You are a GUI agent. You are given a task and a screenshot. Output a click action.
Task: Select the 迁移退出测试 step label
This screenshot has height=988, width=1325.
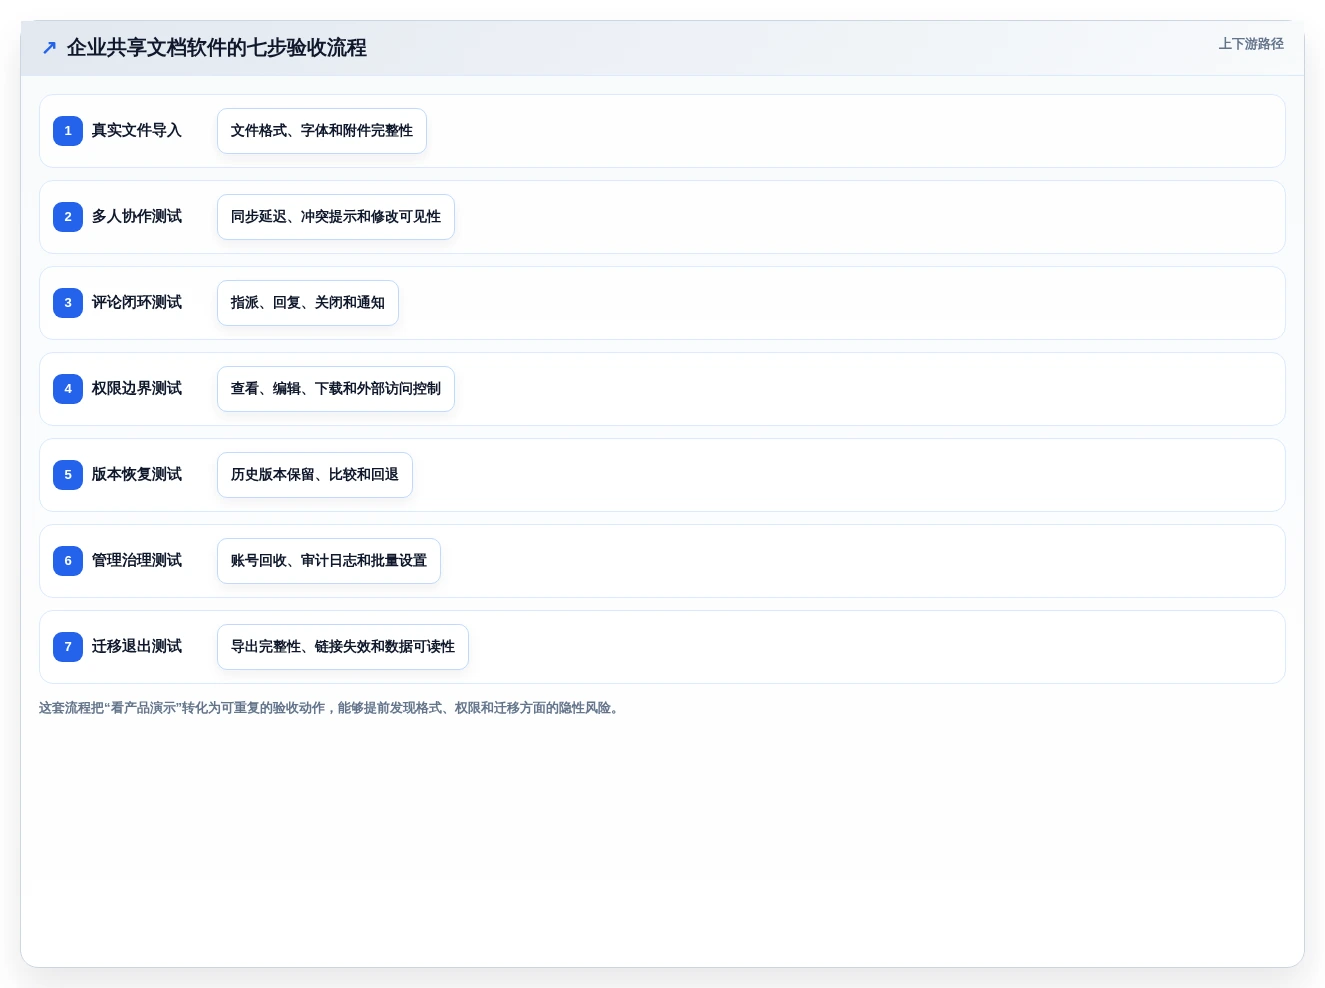tap(137, 647)
